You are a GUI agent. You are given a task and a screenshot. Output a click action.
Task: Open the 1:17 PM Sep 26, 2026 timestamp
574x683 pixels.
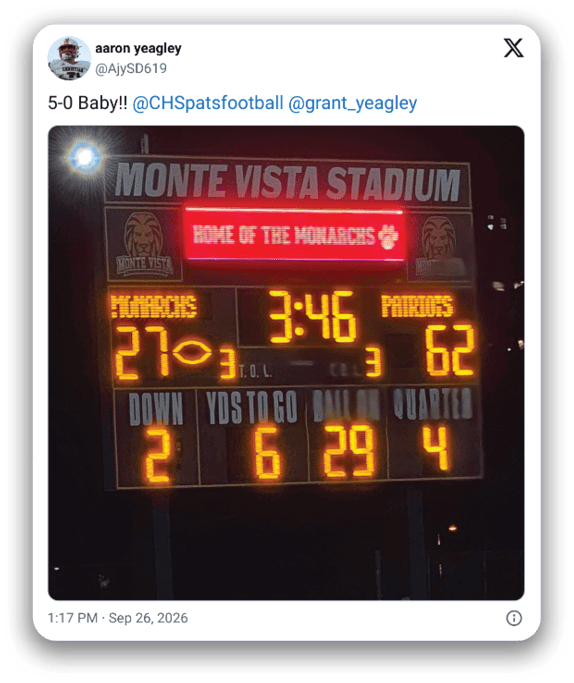(118, 618)
